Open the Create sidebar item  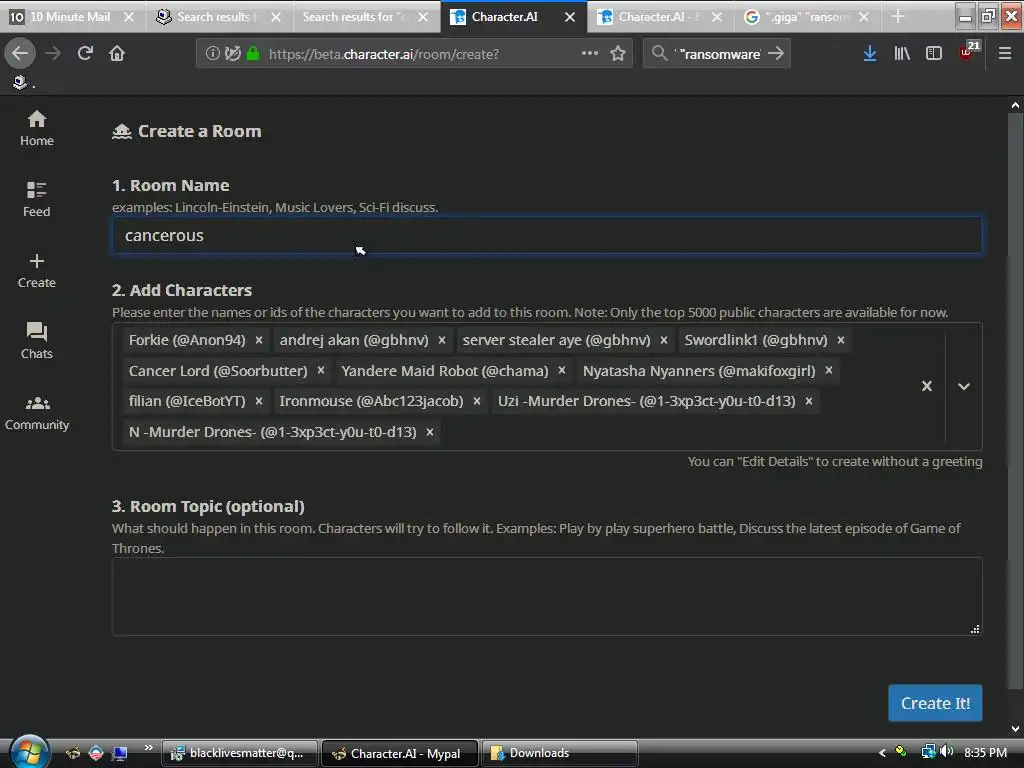pyautogui.click(x=37, y=271)
